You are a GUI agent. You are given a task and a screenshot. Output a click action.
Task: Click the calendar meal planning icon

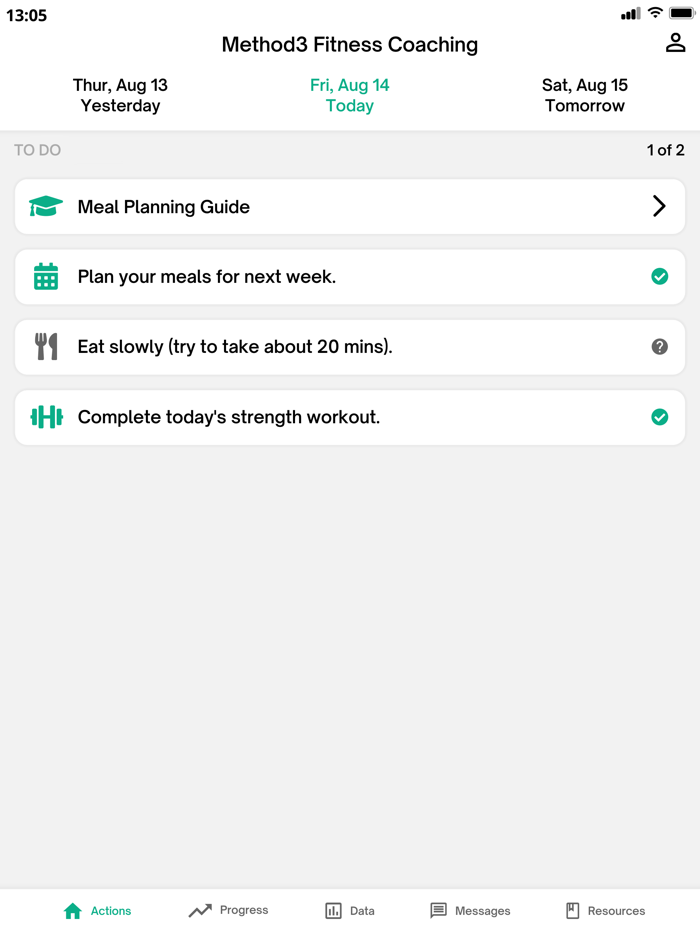(x=46, y=277)
